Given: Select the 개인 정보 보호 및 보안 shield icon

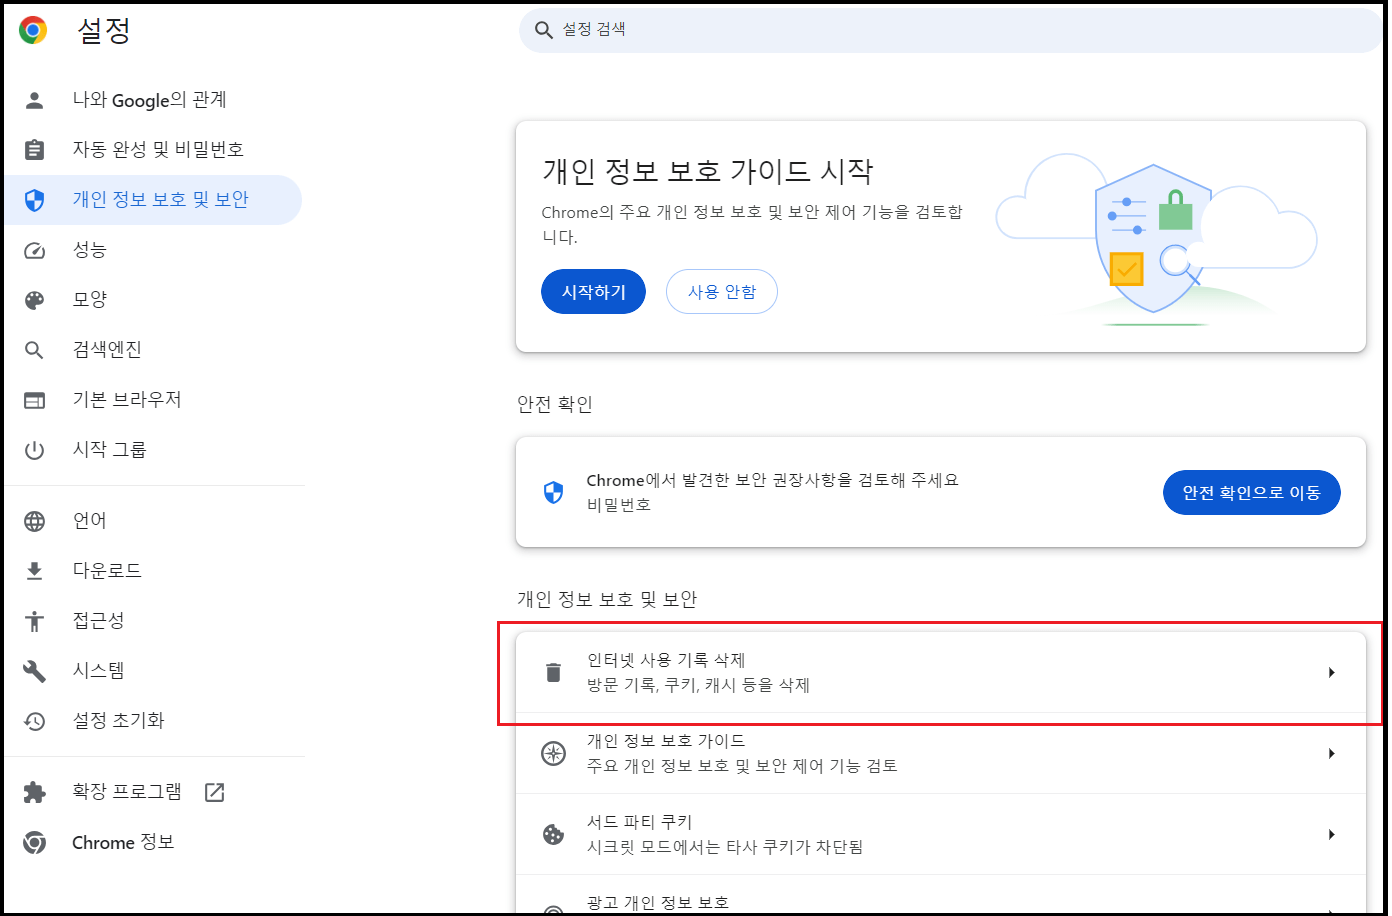Looking at the screenshot, I should tap(35, 199).
